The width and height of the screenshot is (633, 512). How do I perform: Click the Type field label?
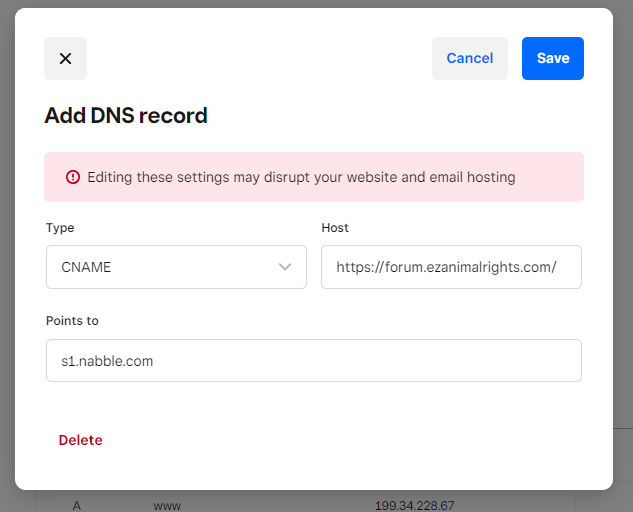click(60, 228)
